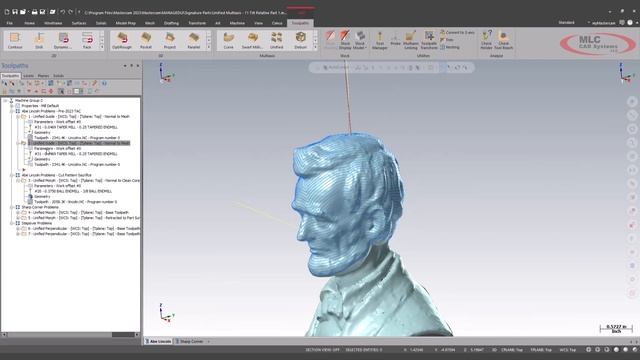Start a Dynamic Mill toolpath
This screenshot has width=640, height=360.
[63, 40]
